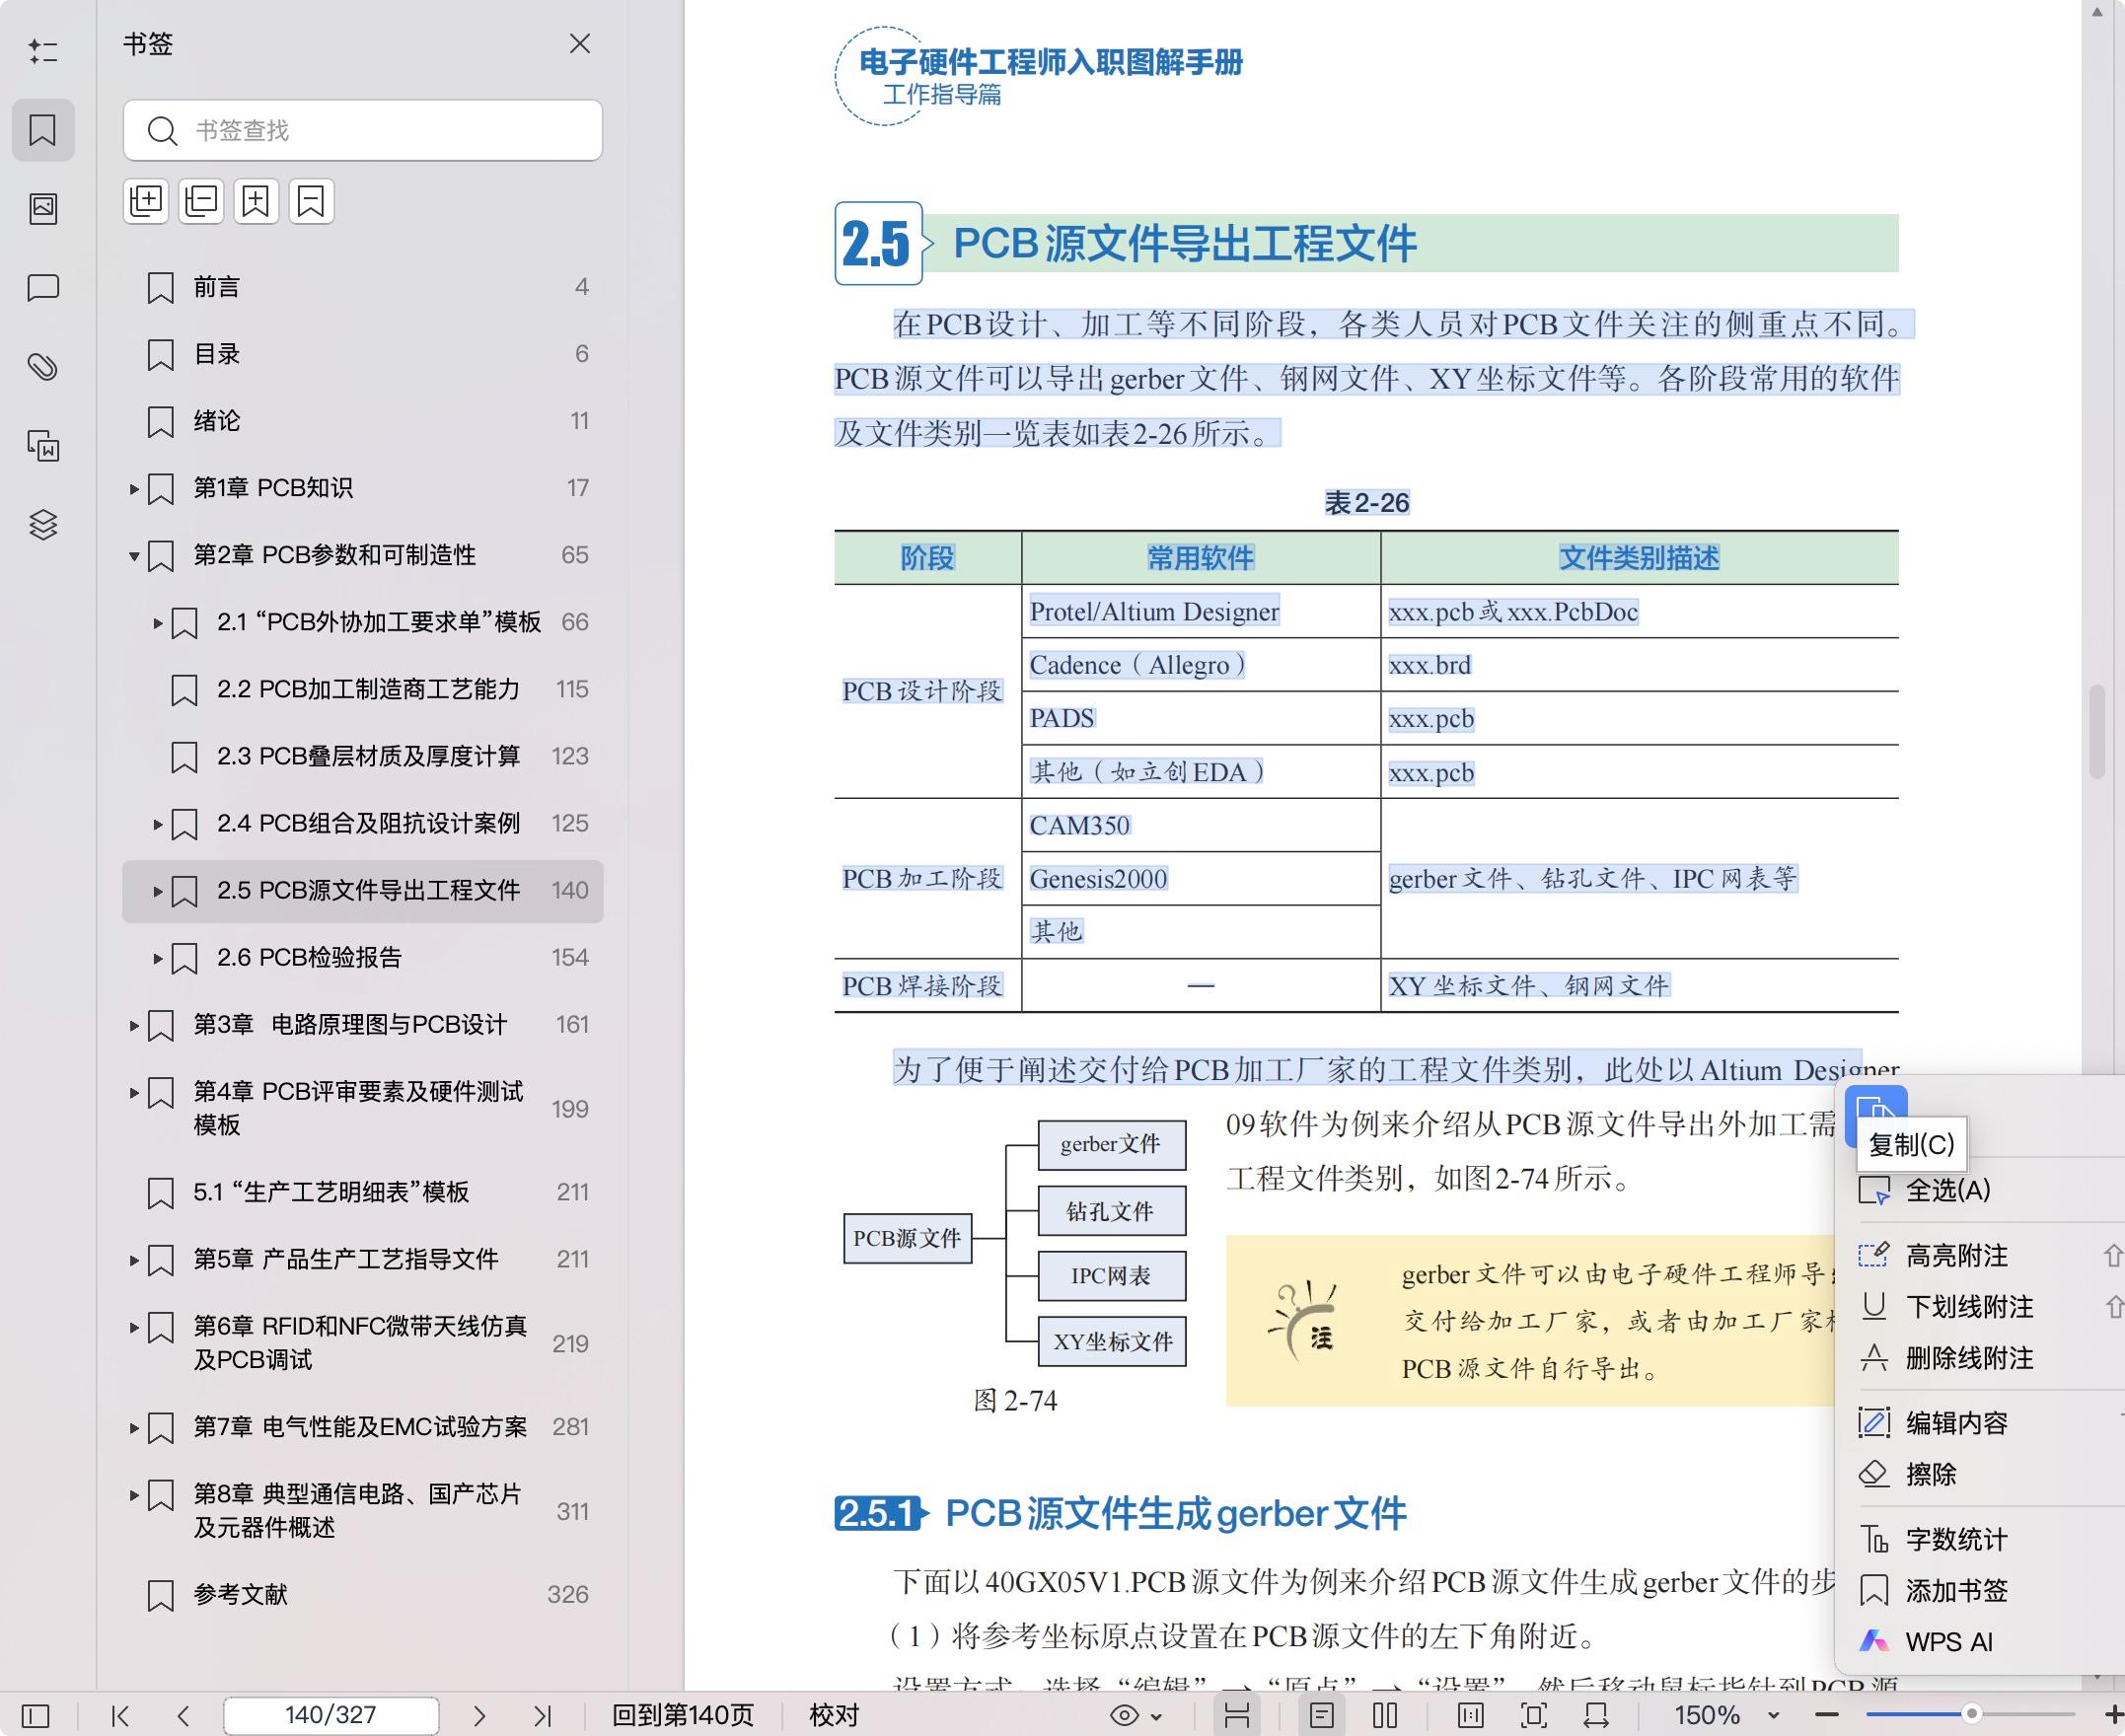The image size is (2125, 1736).
Task: Expand 2.4 PCB组合及阻抗设计案例 bookmark
Action: pos(158,824)
